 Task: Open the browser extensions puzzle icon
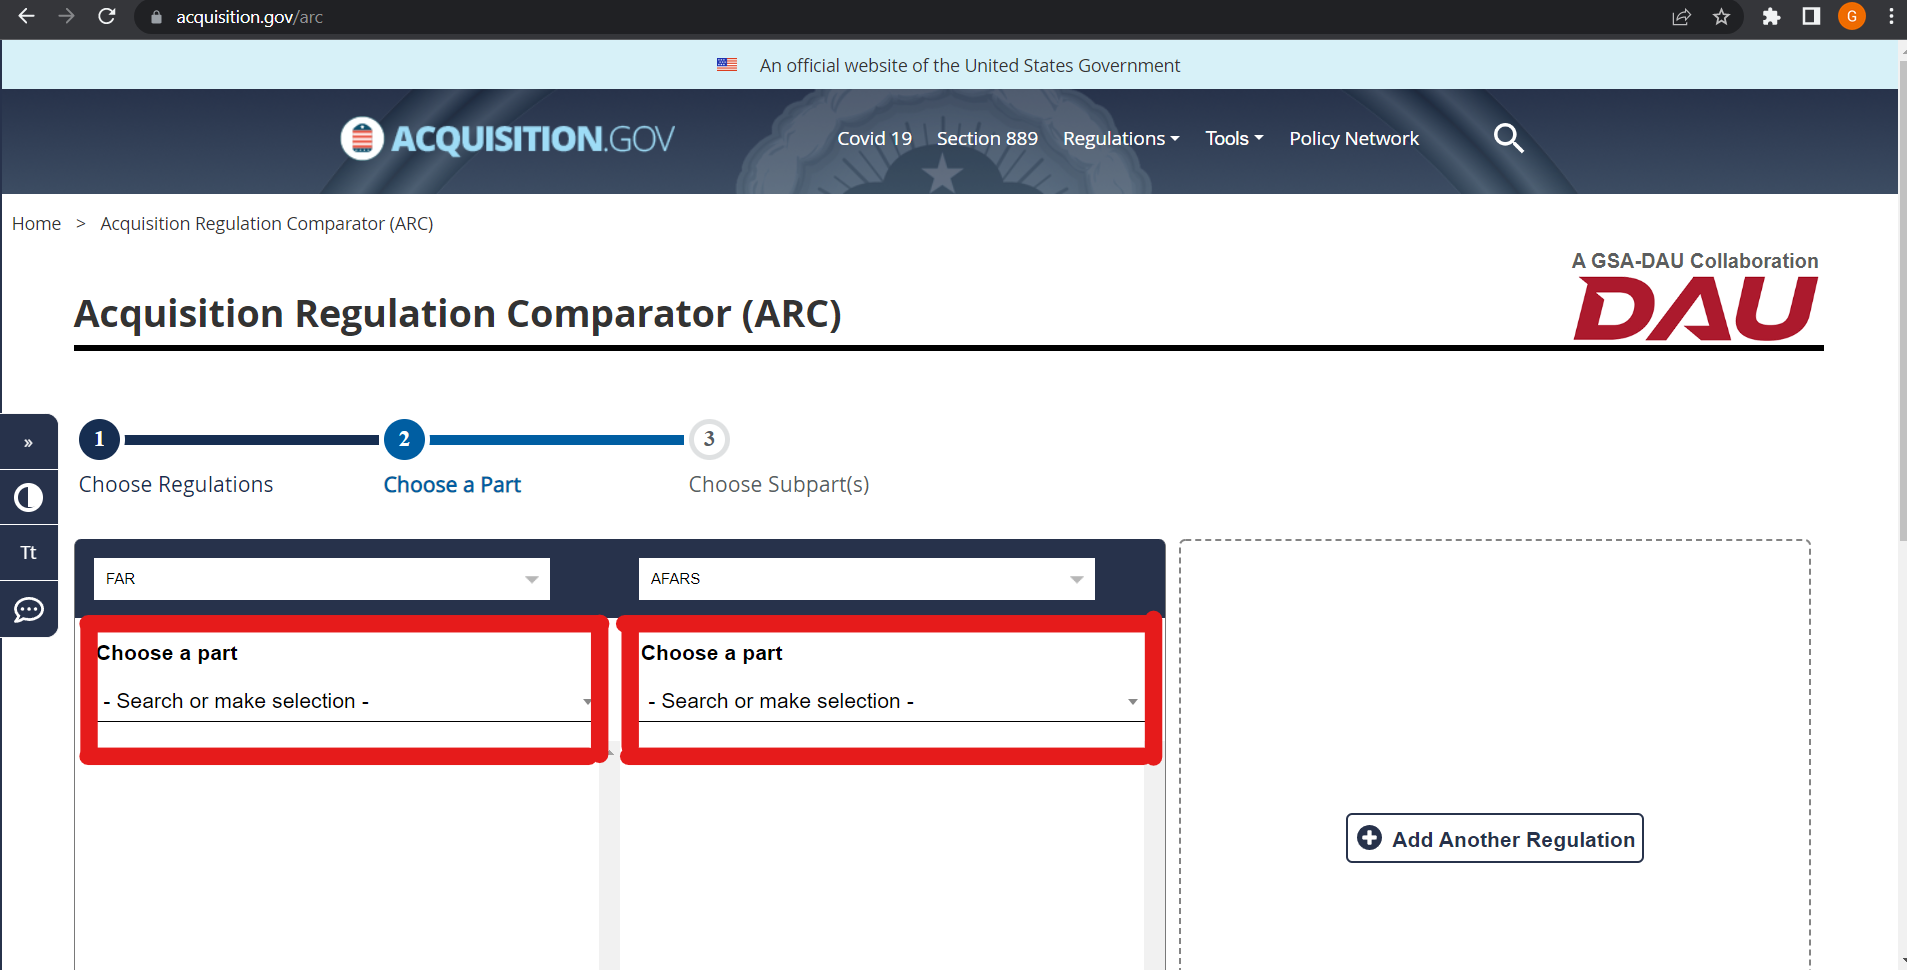pos(1771,17)
